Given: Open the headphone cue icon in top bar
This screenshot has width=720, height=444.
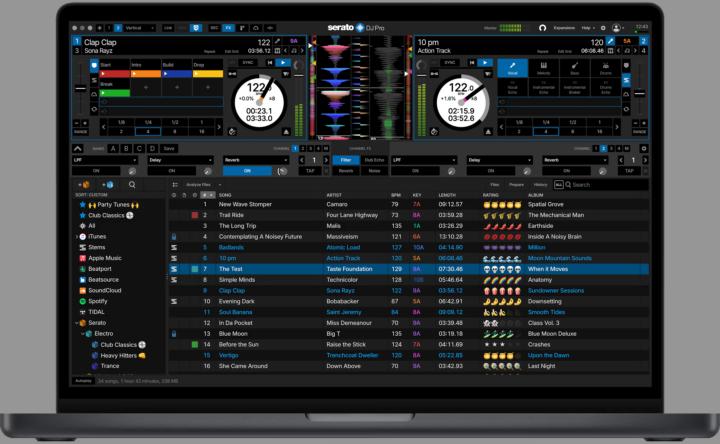Looking at the screenshot, I should (x=542, y=28).
